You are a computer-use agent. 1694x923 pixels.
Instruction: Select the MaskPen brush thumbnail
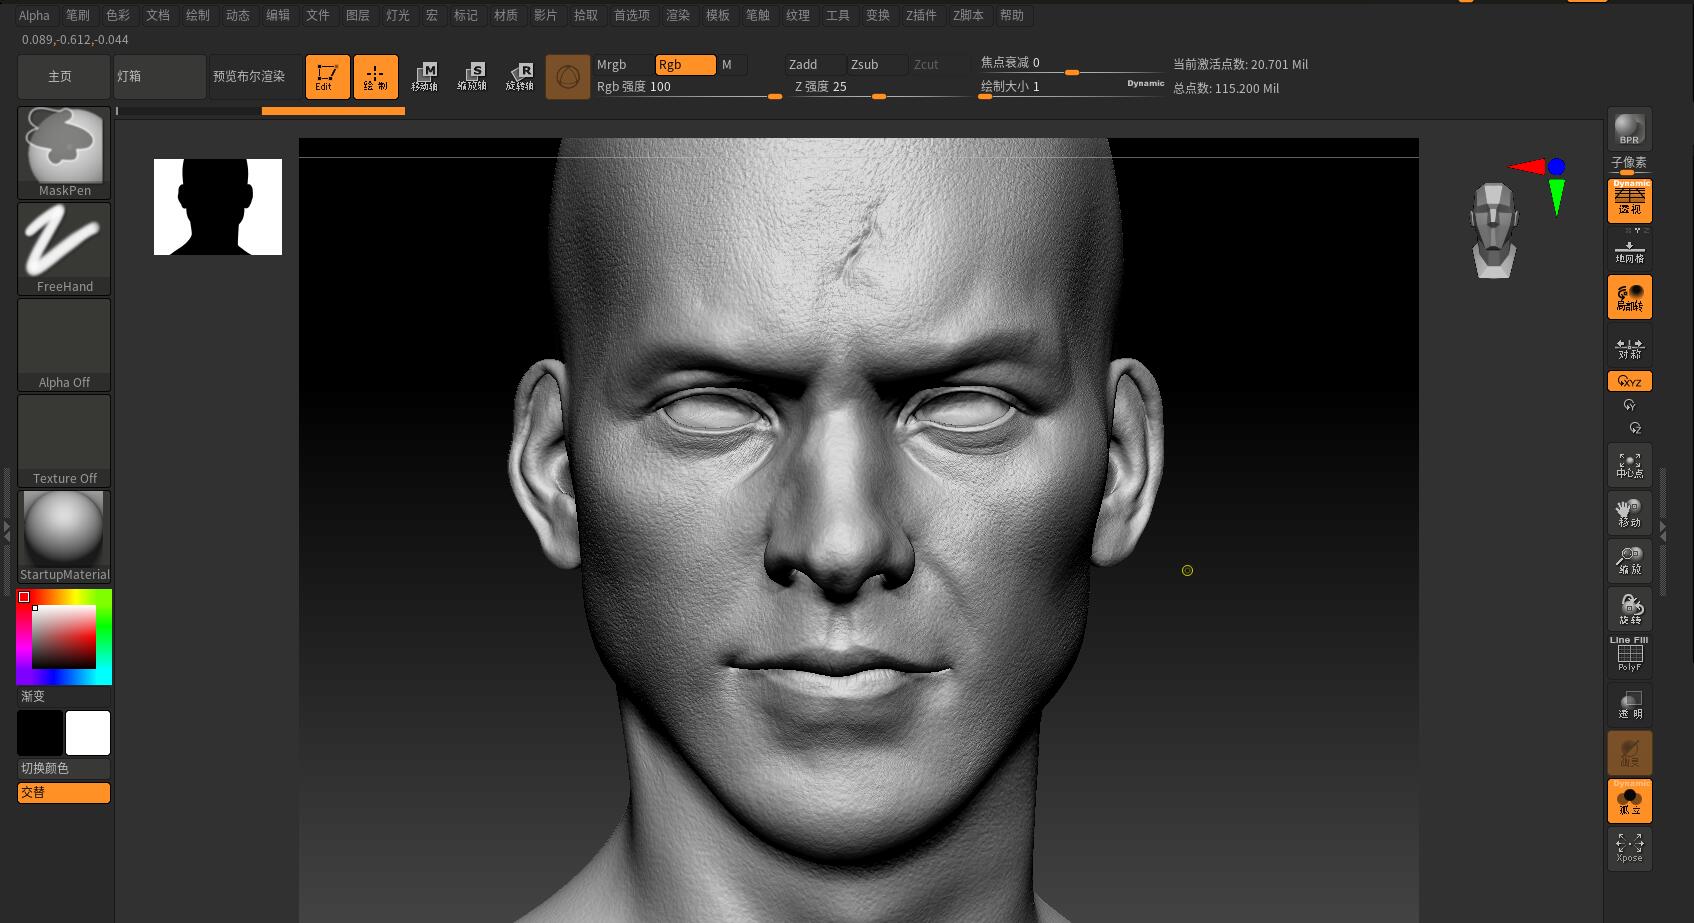point(64,152)
